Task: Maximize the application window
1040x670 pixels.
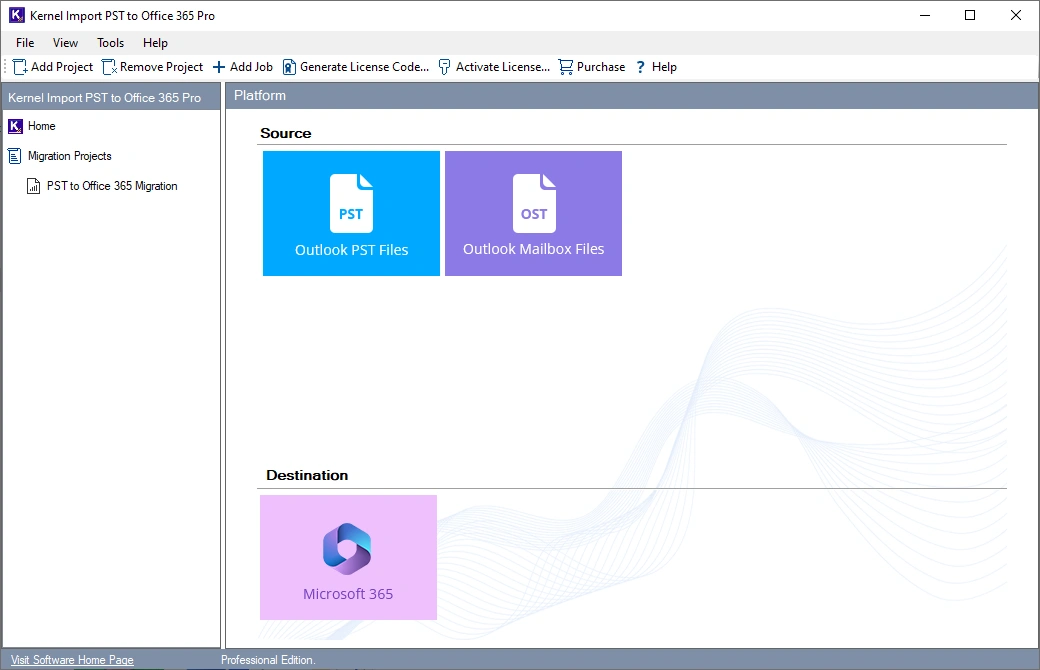Action: coord(970,15)
